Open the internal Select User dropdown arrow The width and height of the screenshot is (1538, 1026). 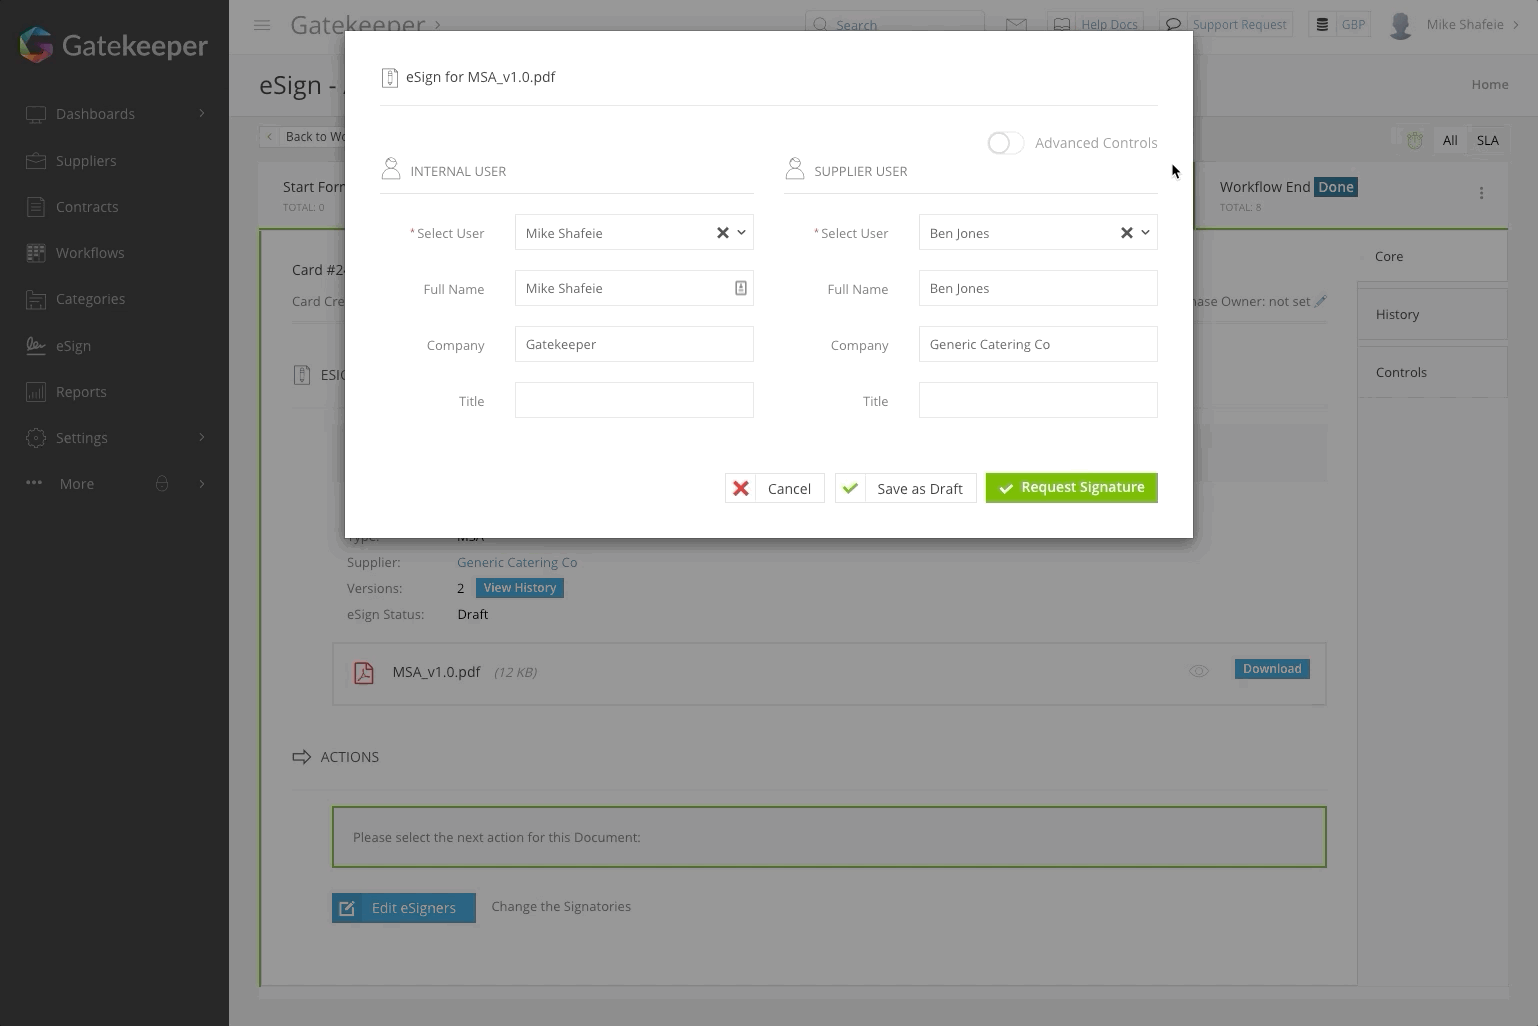pos(742,233)
